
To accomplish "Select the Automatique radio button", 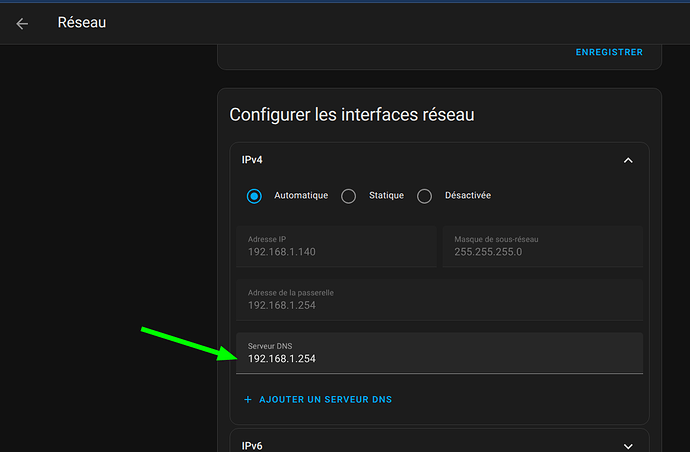I will tap(254, 196).
